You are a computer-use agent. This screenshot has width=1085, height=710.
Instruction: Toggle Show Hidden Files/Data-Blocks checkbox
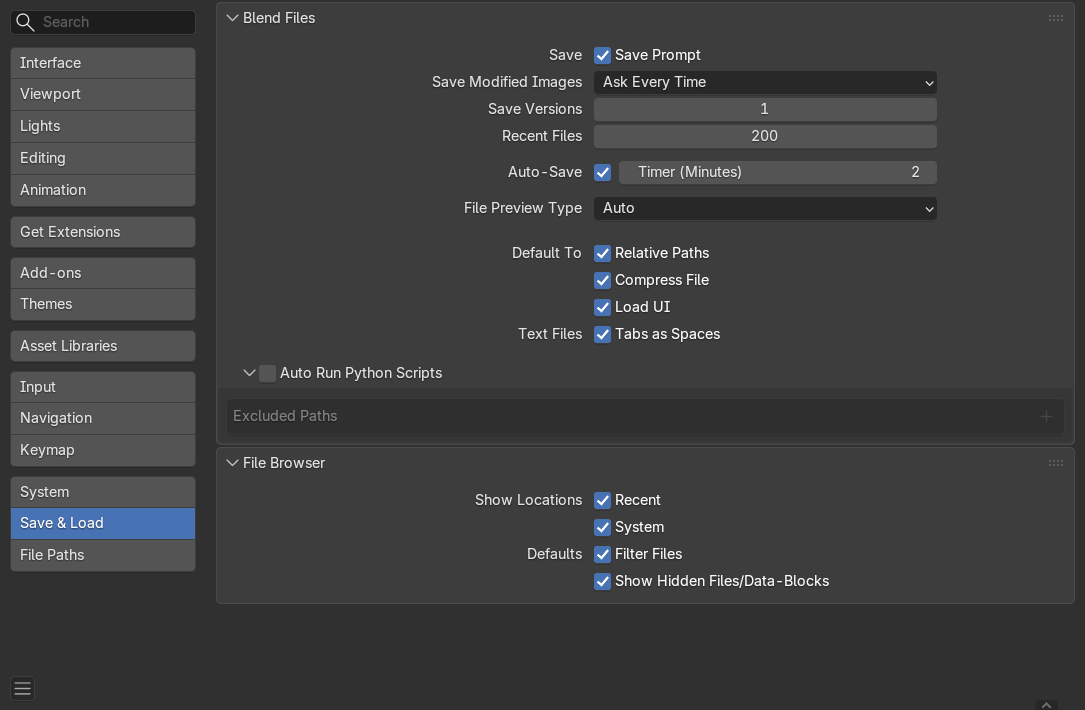(x=603, y=581)
